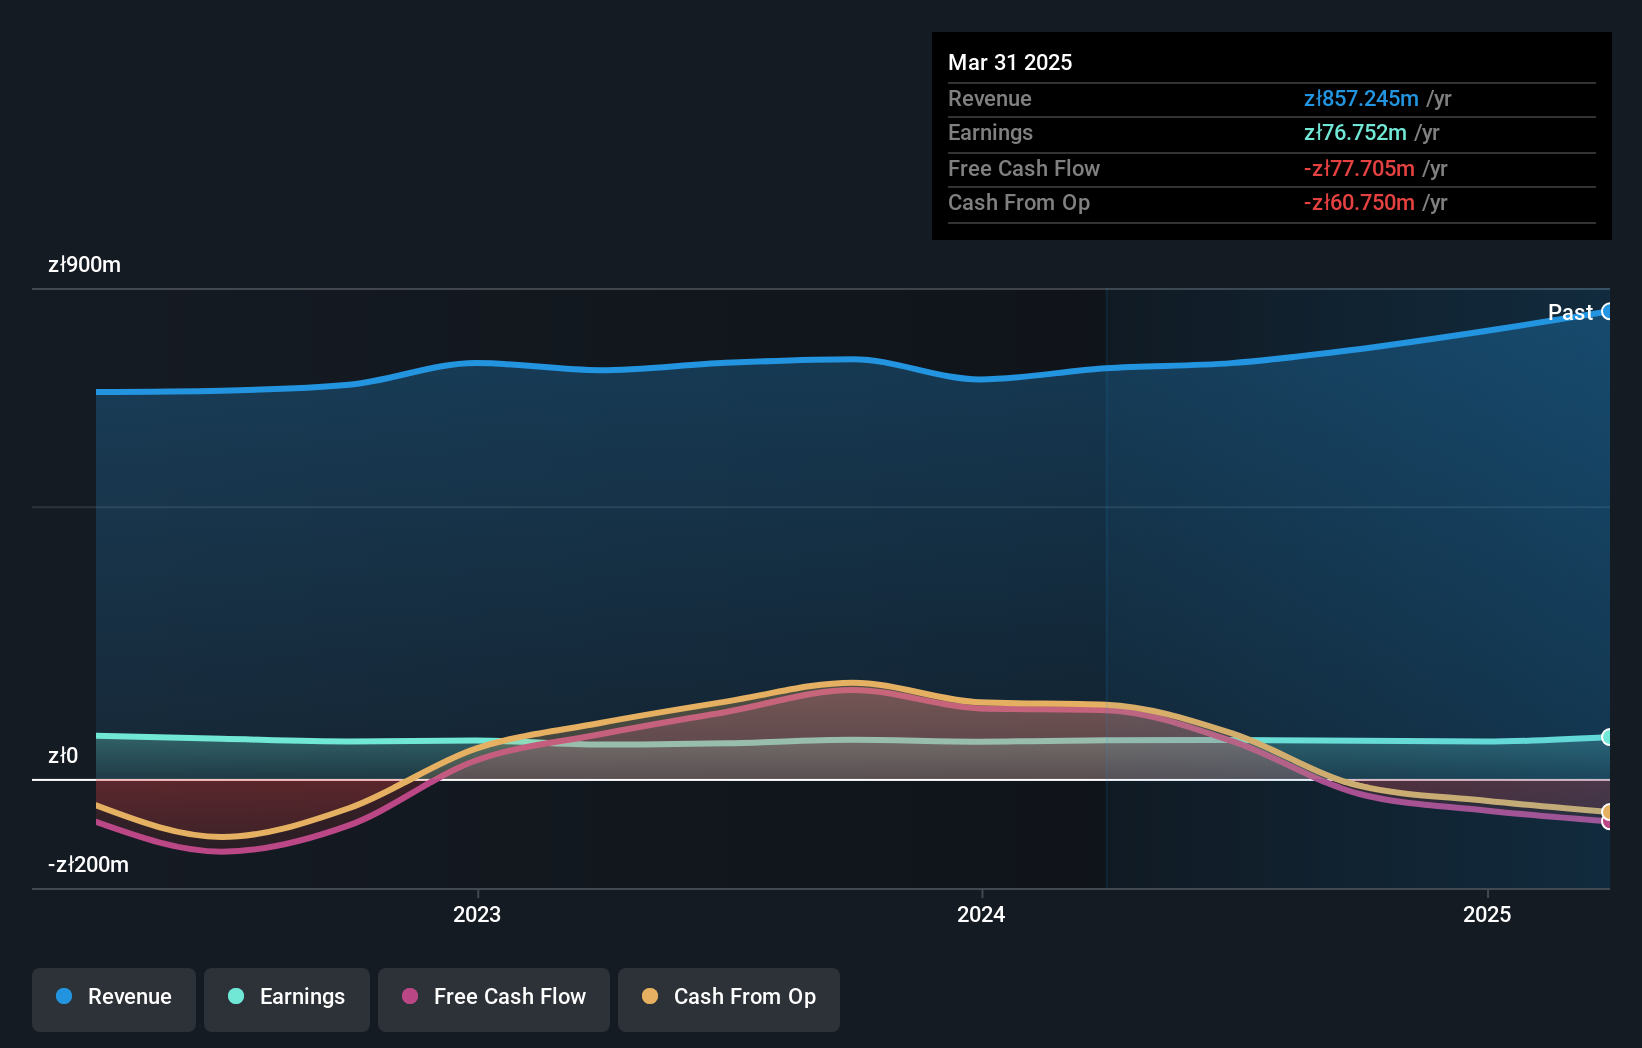Click the zł76.752m earnings value
Screen dimensions: 1642x1048
tap(1355, 132)
